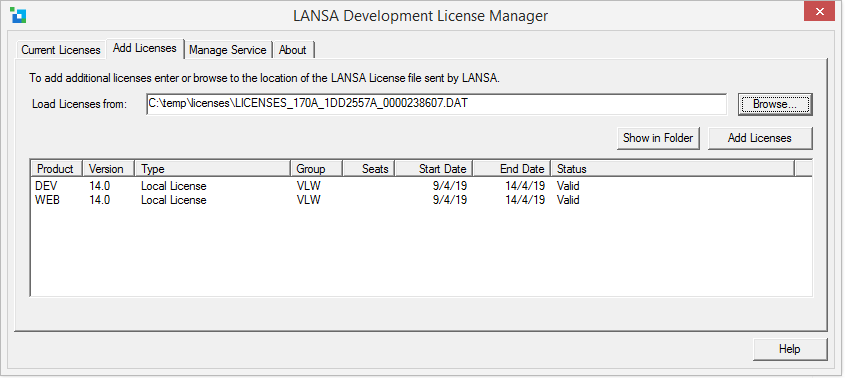845x378 pixels.
Task: Click the LANSA app icon in title bar
Action: (x=18, y=16)
